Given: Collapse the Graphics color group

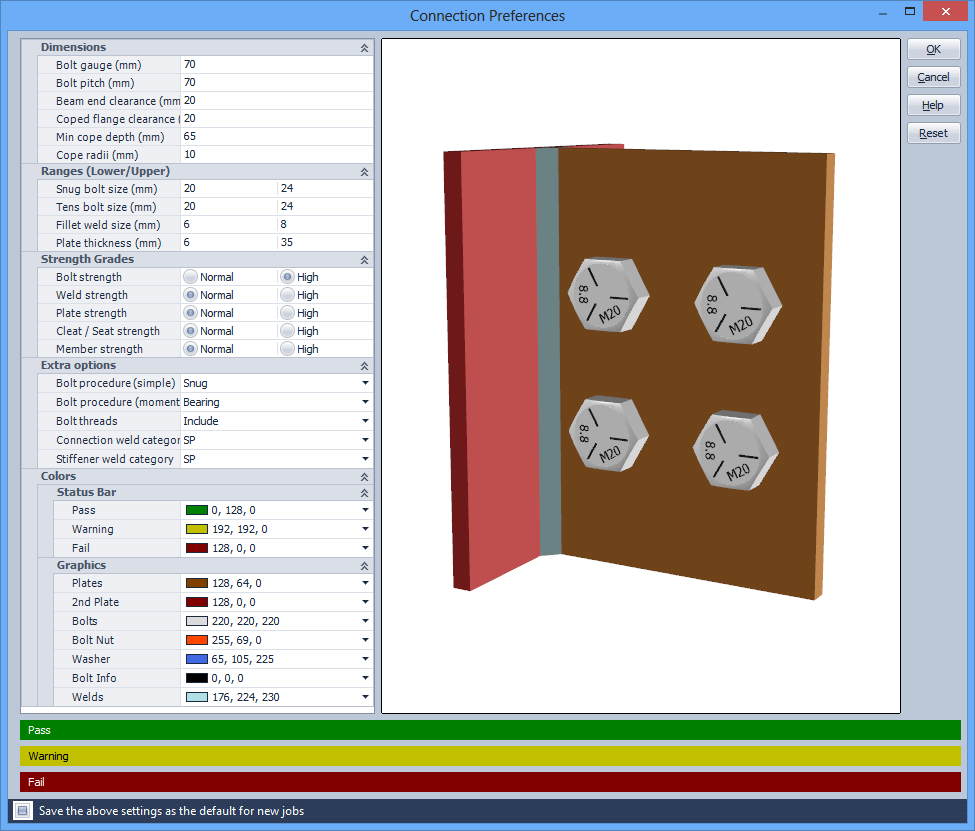Looking at the screenshot, I should [364, 566].
